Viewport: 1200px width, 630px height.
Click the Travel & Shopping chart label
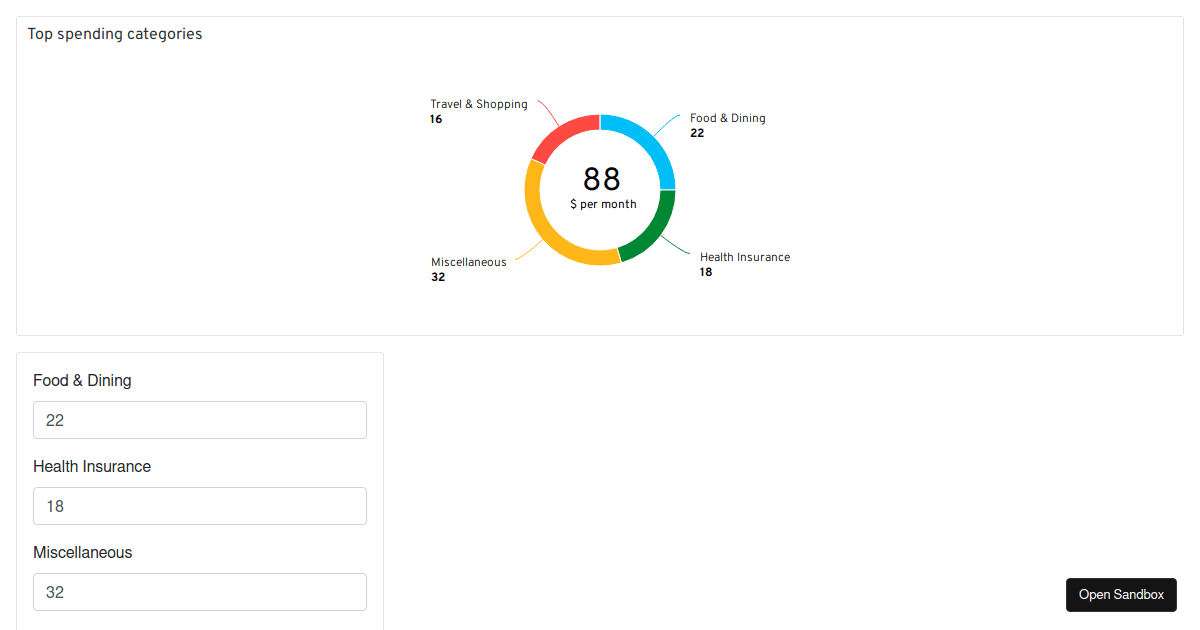point(478,103)
